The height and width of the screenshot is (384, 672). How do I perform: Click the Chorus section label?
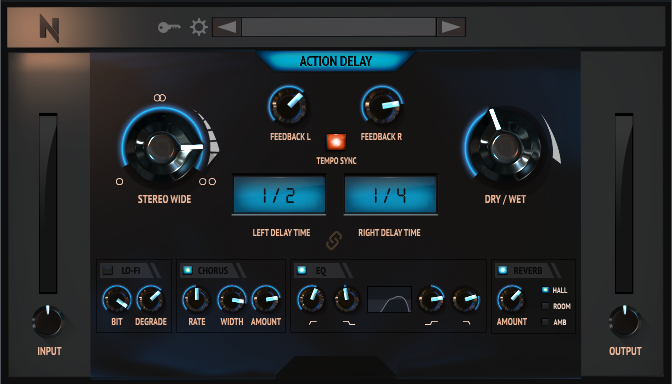coord(213,271)
